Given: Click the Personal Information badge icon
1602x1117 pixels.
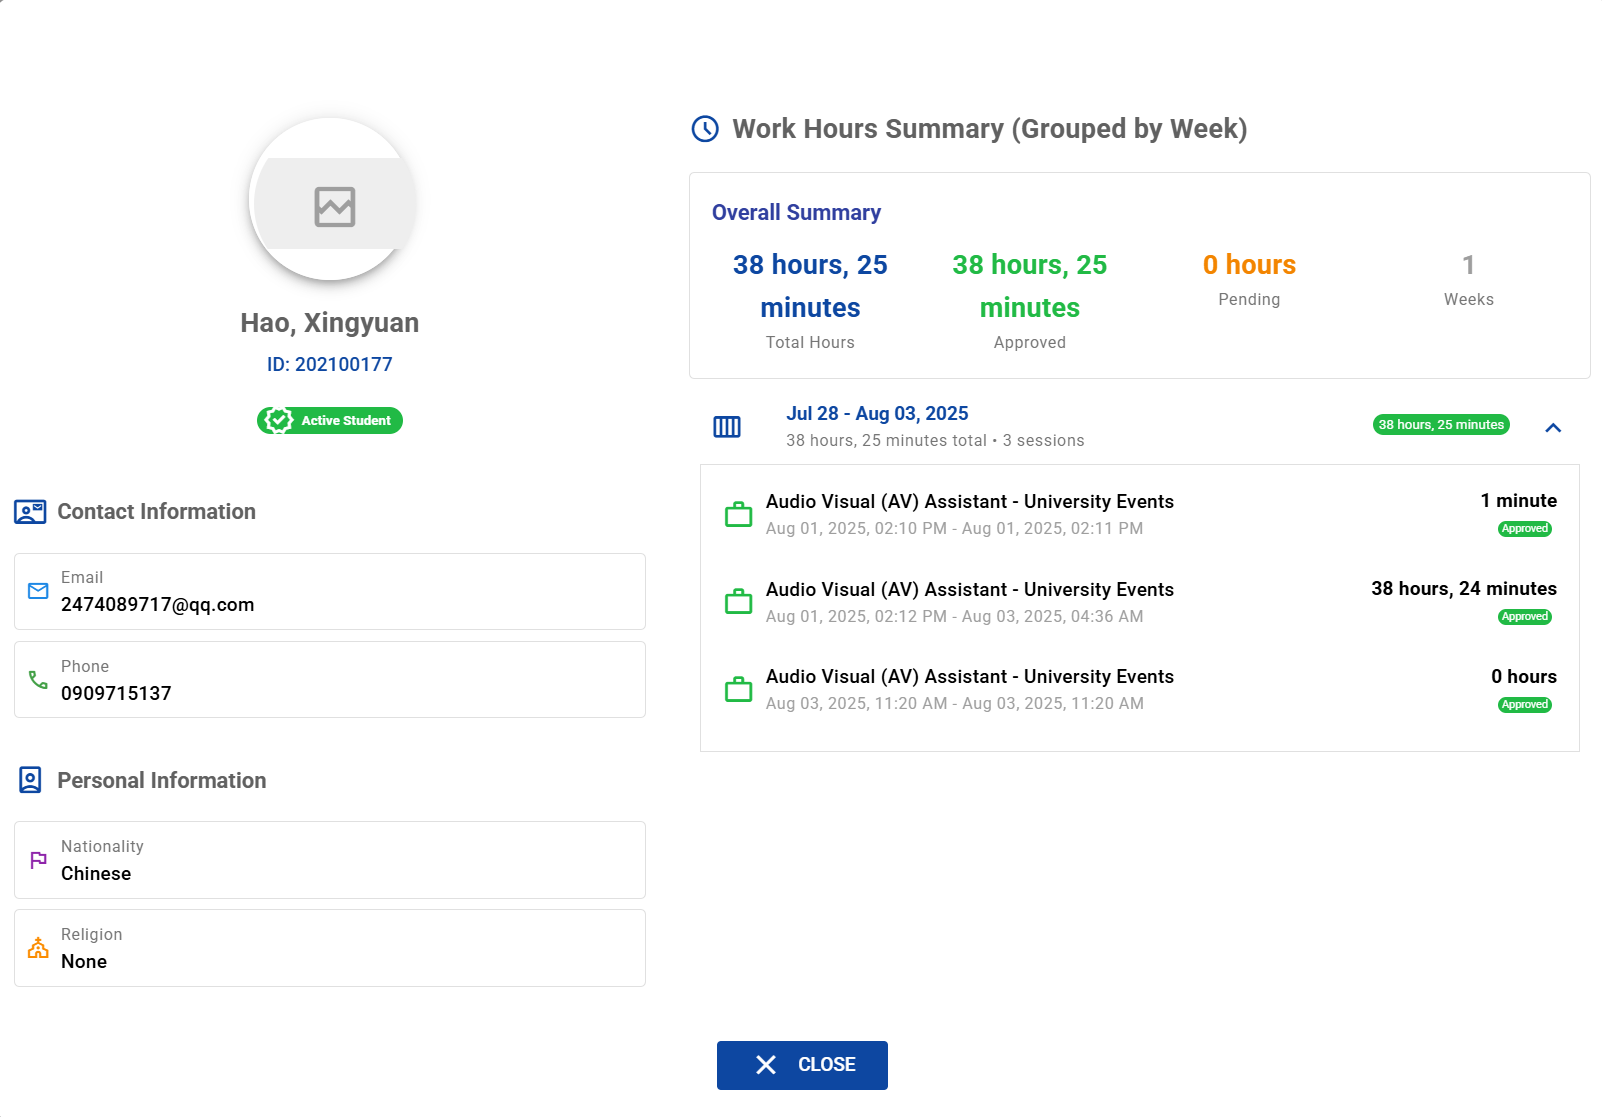Looking at the screenshot, I should [30, 780].
